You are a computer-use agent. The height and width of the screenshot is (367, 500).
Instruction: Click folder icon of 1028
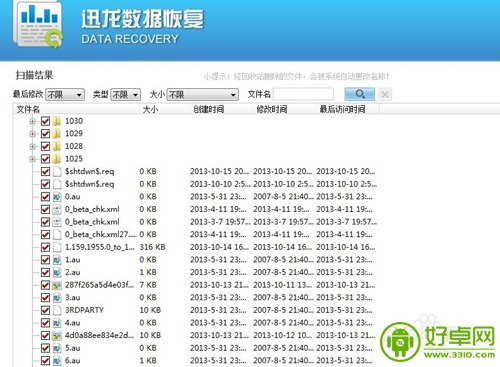tap(57, 146)
